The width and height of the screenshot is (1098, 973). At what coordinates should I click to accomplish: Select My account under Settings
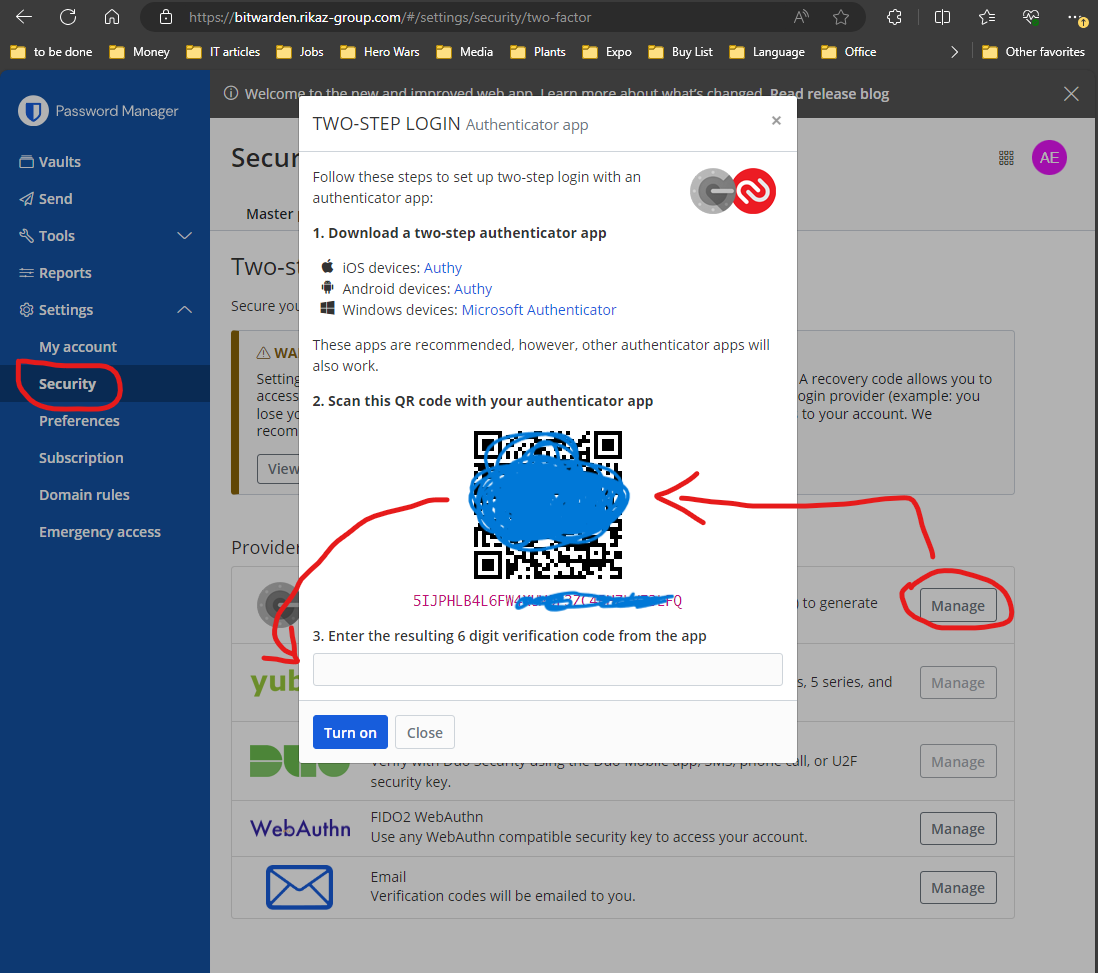pyautogui.click(x=78, y=347)
